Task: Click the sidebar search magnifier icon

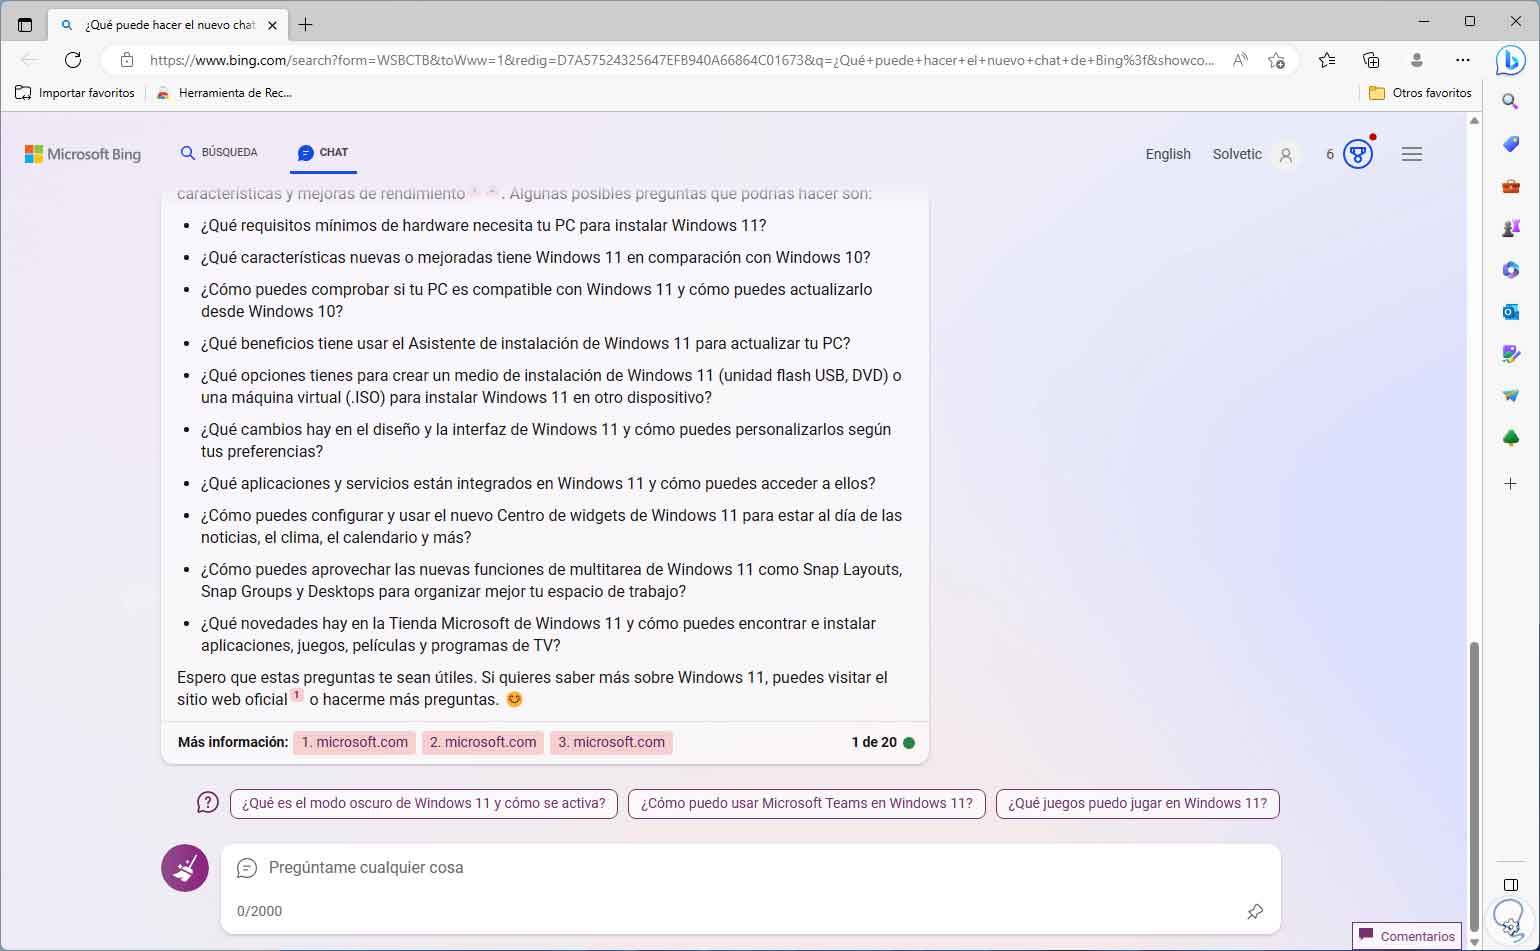Action: pyautogui.click(x=1511, y=101)
